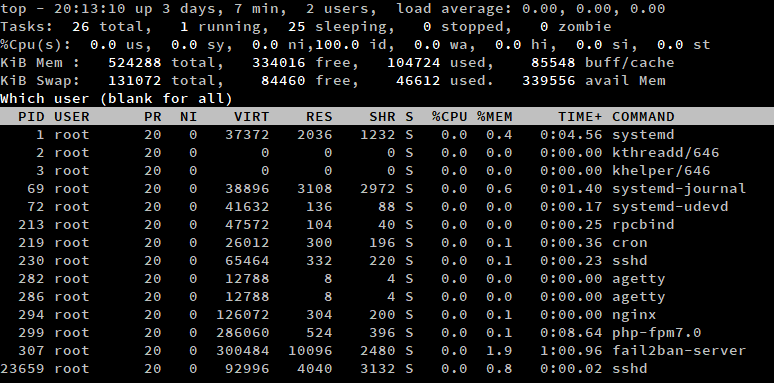Select the kthreadd/646 command
The width and height of the screenshot is (774, 383).
click(x=665, y=153)
